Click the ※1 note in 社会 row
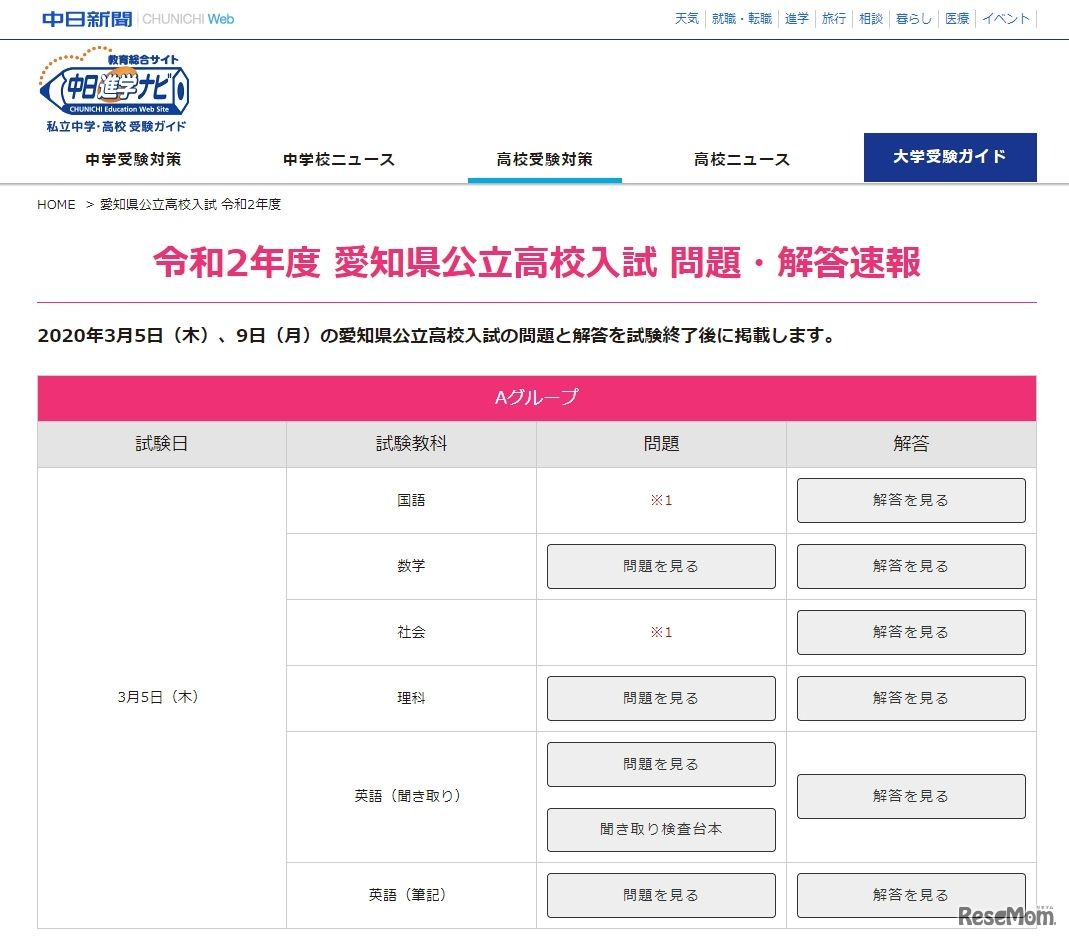The height and width of the screenshot is (939, 1069). coord(661,632)
